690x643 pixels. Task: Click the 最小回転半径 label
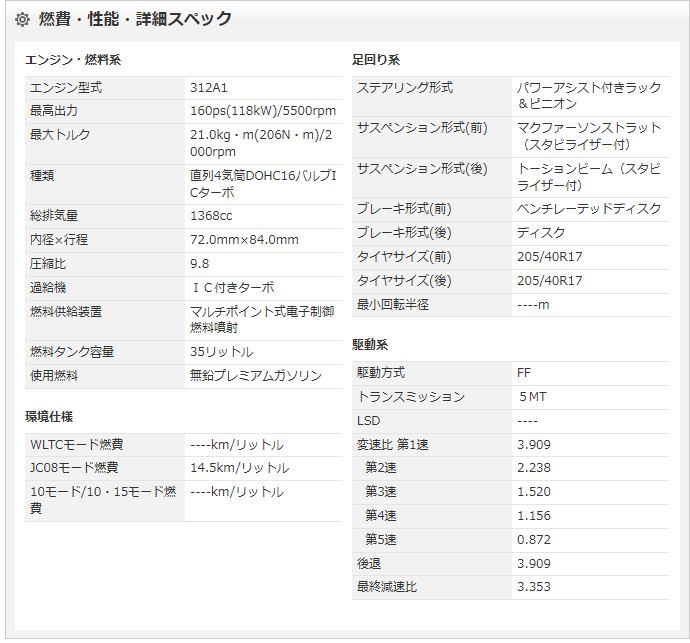(x=393, y=305)
